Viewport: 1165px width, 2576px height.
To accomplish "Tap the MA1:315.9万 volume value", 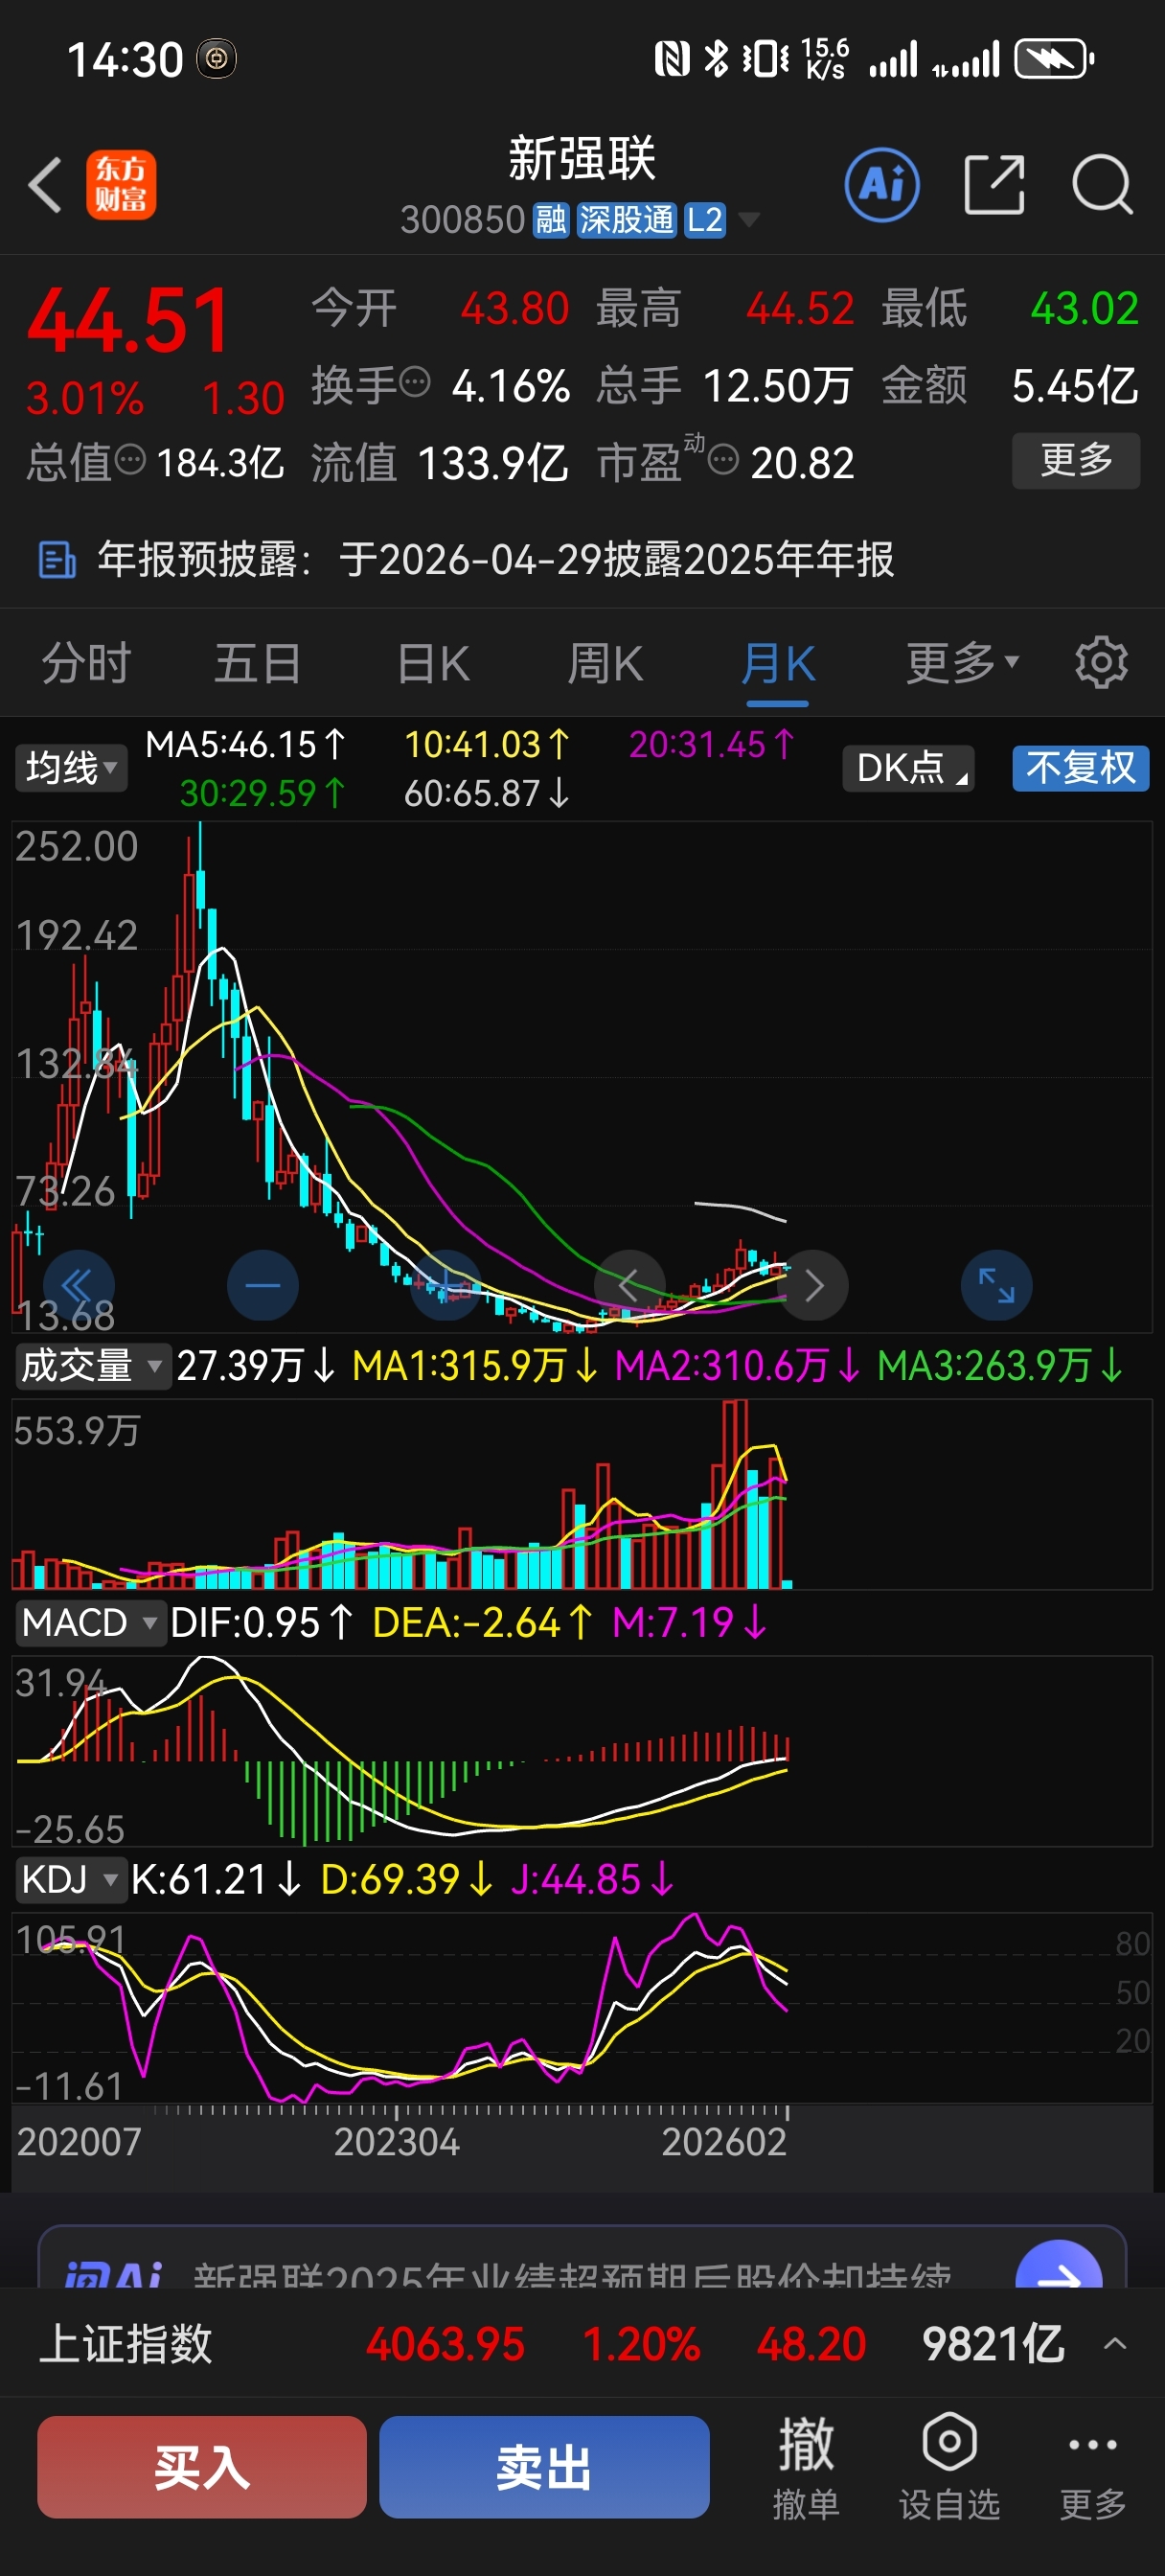I will point(476,1365).
